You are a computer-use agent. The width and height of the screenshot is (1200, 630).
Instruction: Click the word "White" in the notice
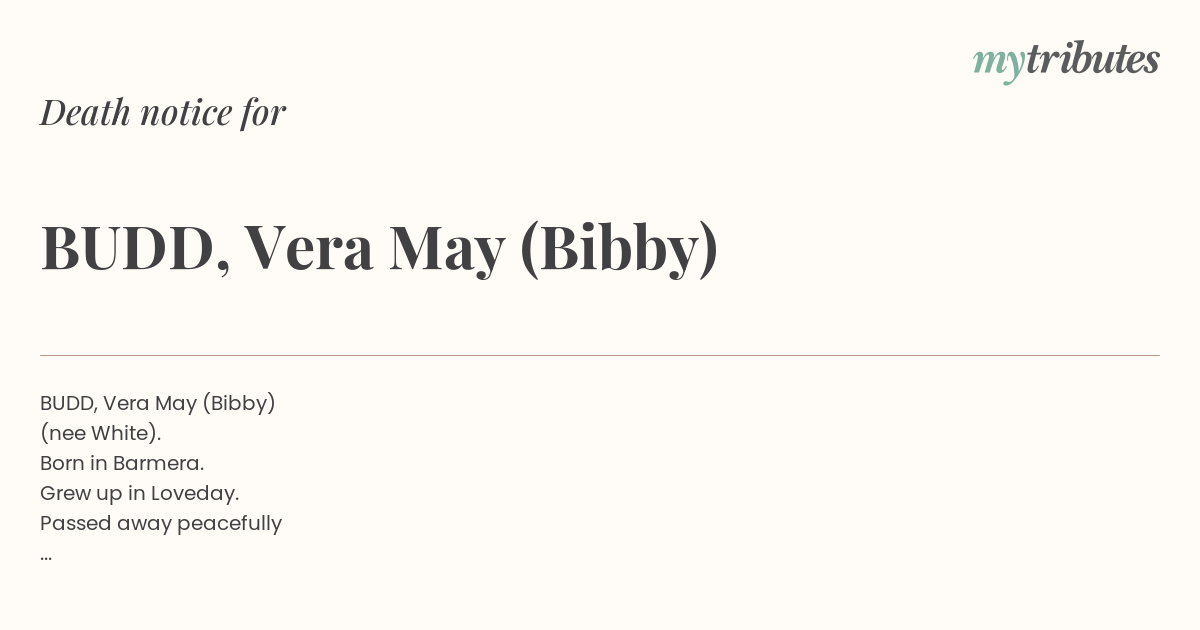[x=122, y=433]
